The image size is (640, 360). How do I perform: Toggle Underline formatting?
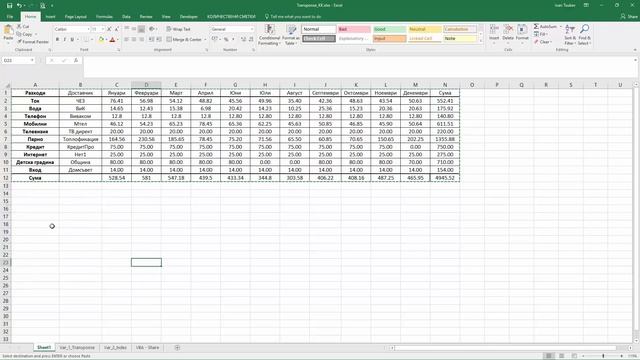(72, 40)
